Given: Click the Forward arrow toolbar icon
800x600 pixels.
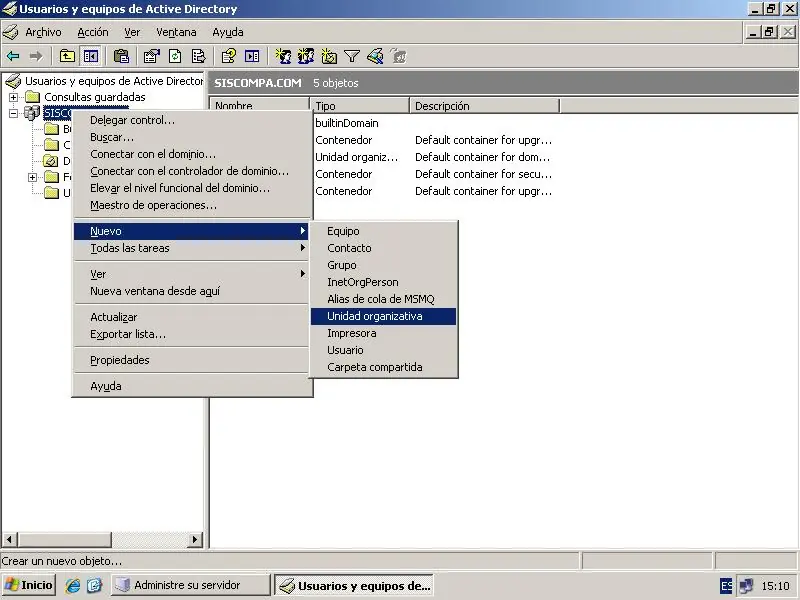Looking at the screenshot, I should pyautogui.click(x=35, y=56).
